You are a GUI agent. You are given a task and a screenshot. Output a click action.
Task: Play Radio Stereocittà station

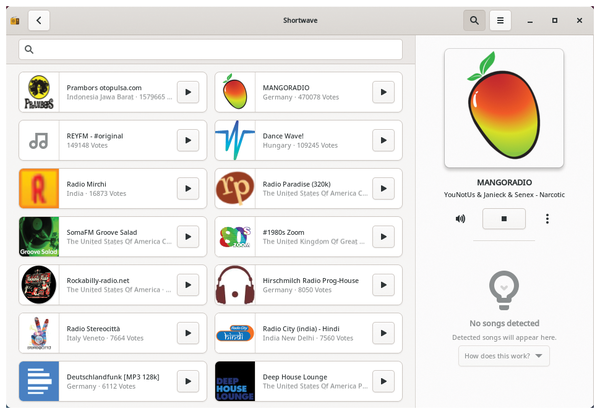(188, 333)
